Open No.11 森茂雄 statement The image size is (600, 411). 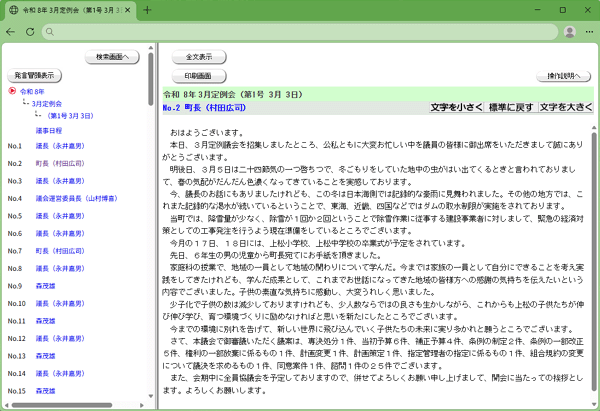[x=46, y=321]
